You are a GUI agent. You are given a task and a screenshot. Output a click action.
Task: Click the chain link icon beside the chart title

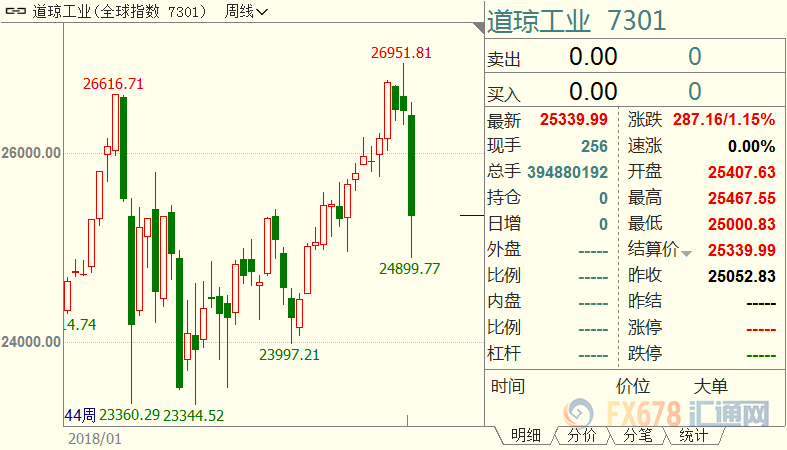[11, 12]
